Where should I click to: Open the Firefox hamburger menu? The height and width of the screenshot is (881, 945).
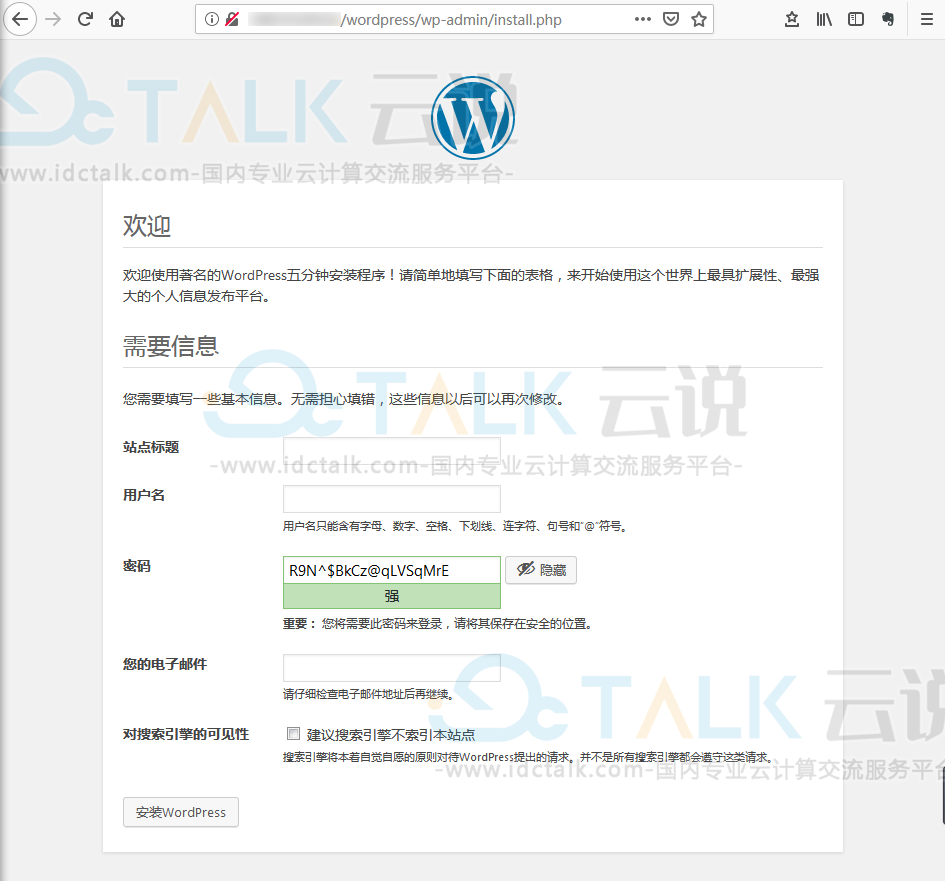click(x=927, y=19)
